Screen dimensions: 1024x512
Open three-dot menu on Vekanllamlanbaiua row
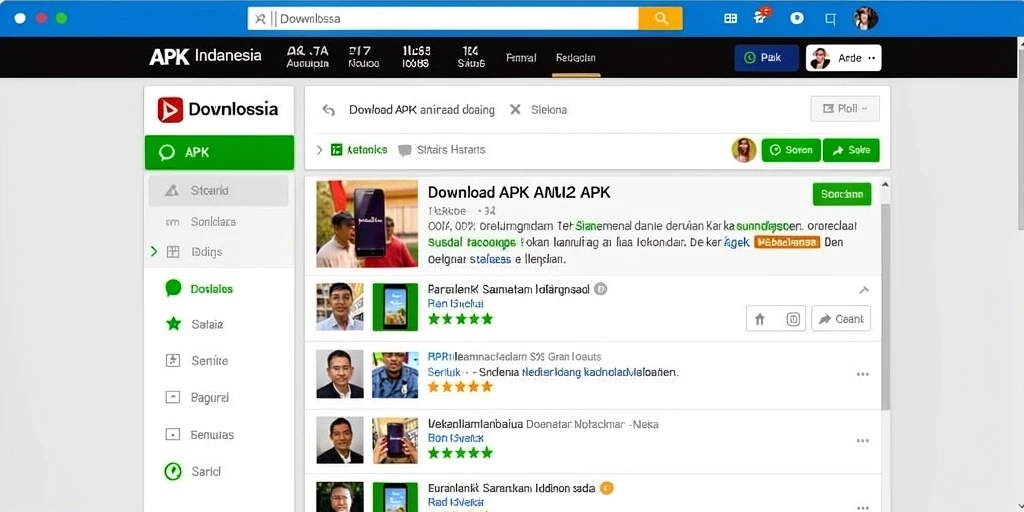point(863,441)
